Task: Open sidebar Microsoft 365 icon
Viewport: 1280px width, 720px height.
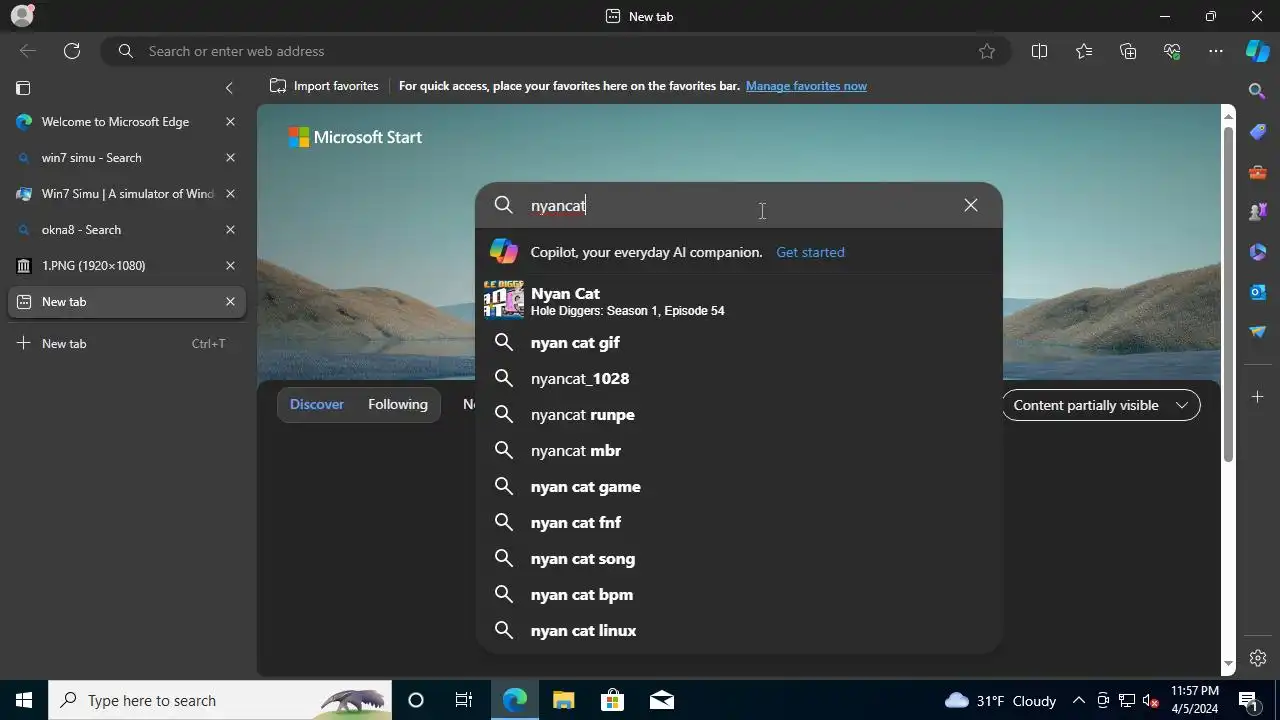Action: coord(1258,252)
